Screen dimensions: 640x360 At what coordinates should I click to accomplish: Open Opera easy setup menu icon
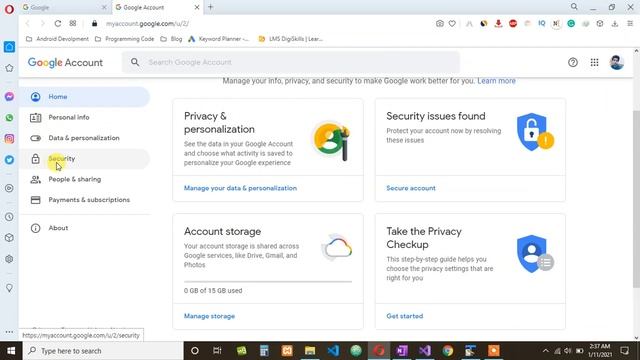[630, 24]
